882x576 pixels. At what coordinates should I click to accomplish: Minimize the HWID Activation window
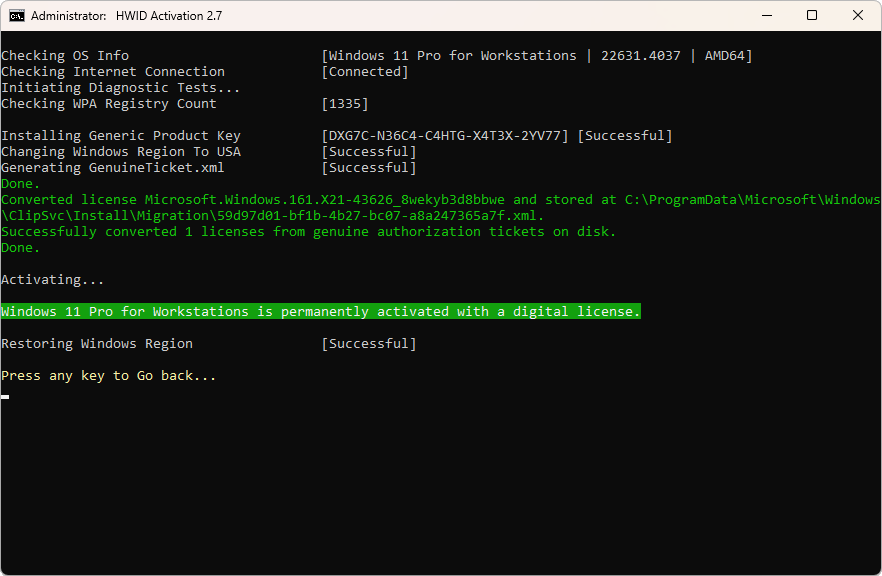point(766,16)
